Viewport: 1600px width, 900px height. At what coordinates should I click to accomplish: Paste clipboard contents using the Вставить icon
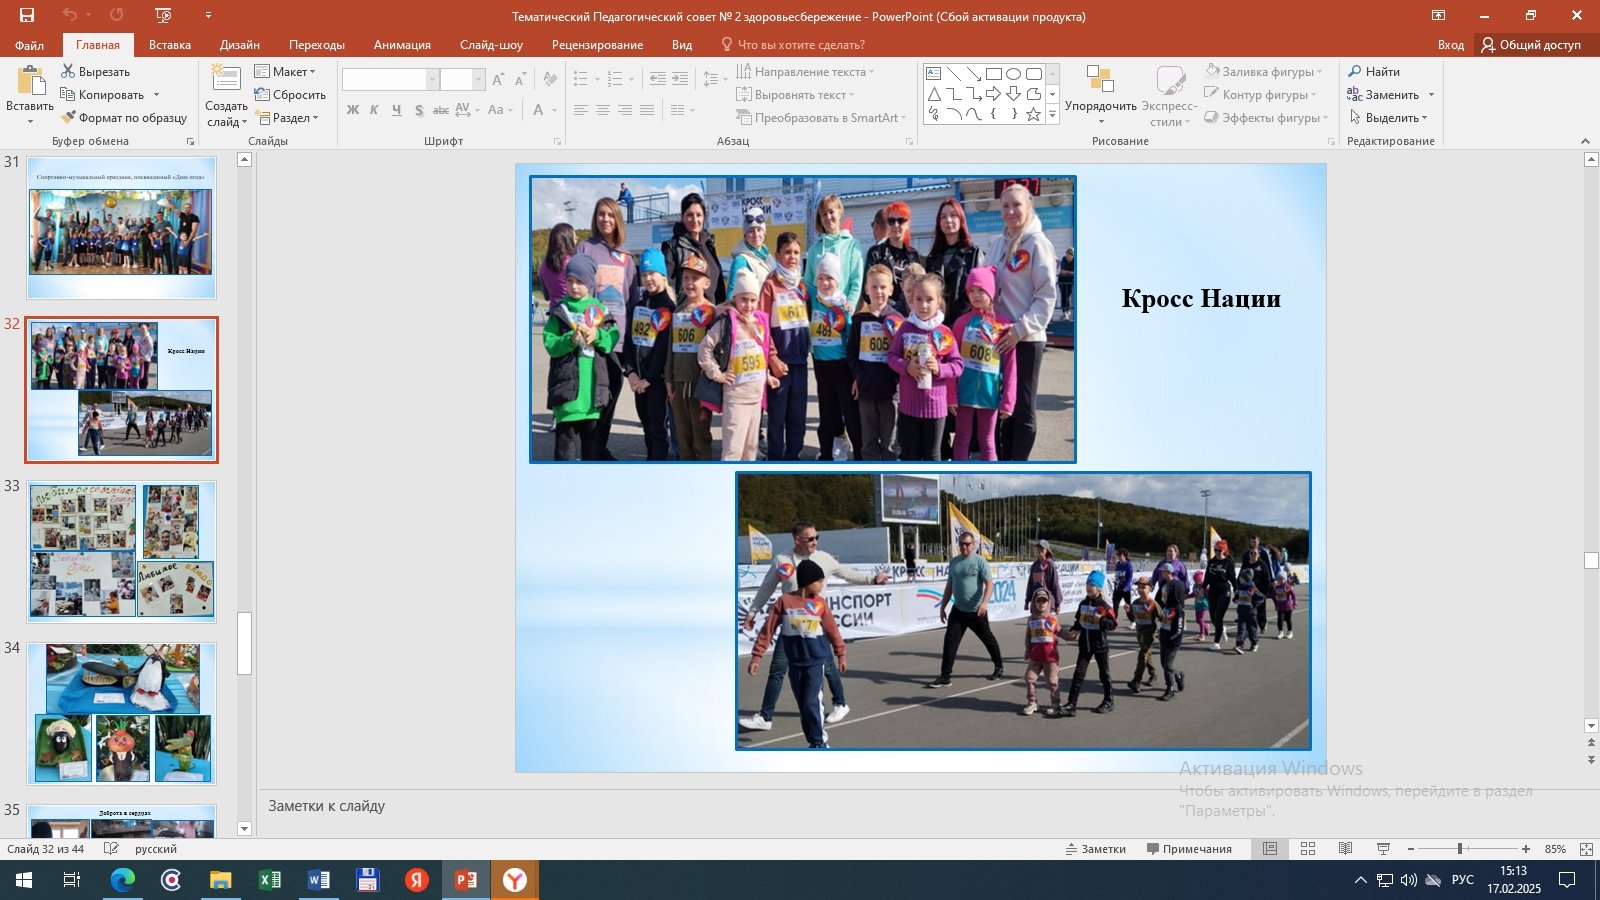[x=30, y=80]
